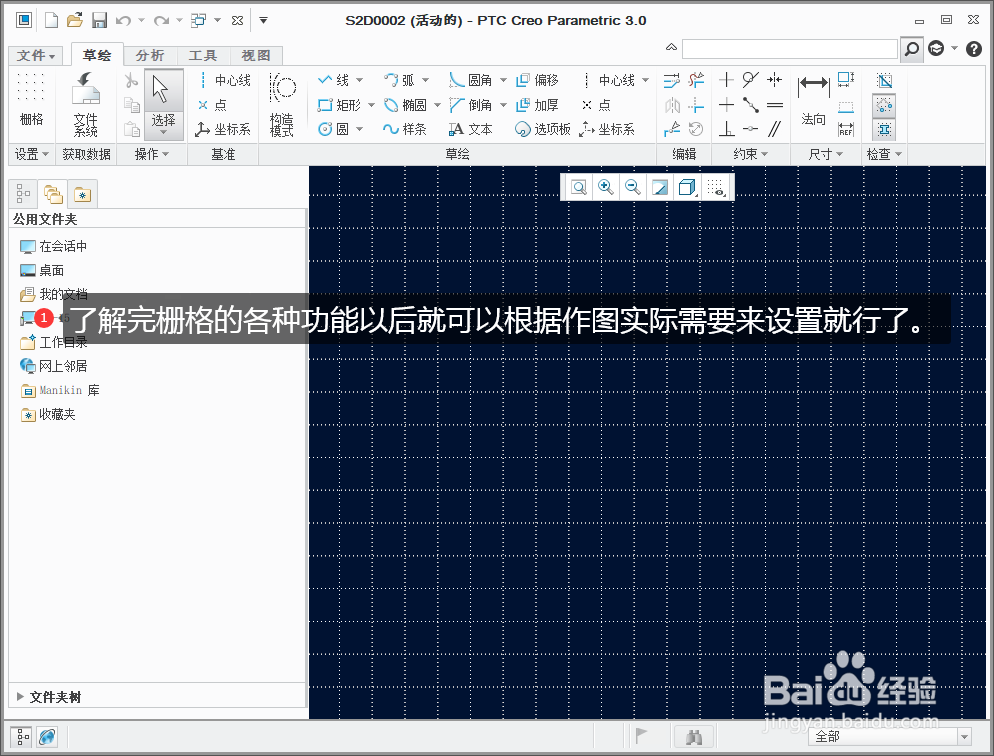Switch to the Tools tab

203,56
